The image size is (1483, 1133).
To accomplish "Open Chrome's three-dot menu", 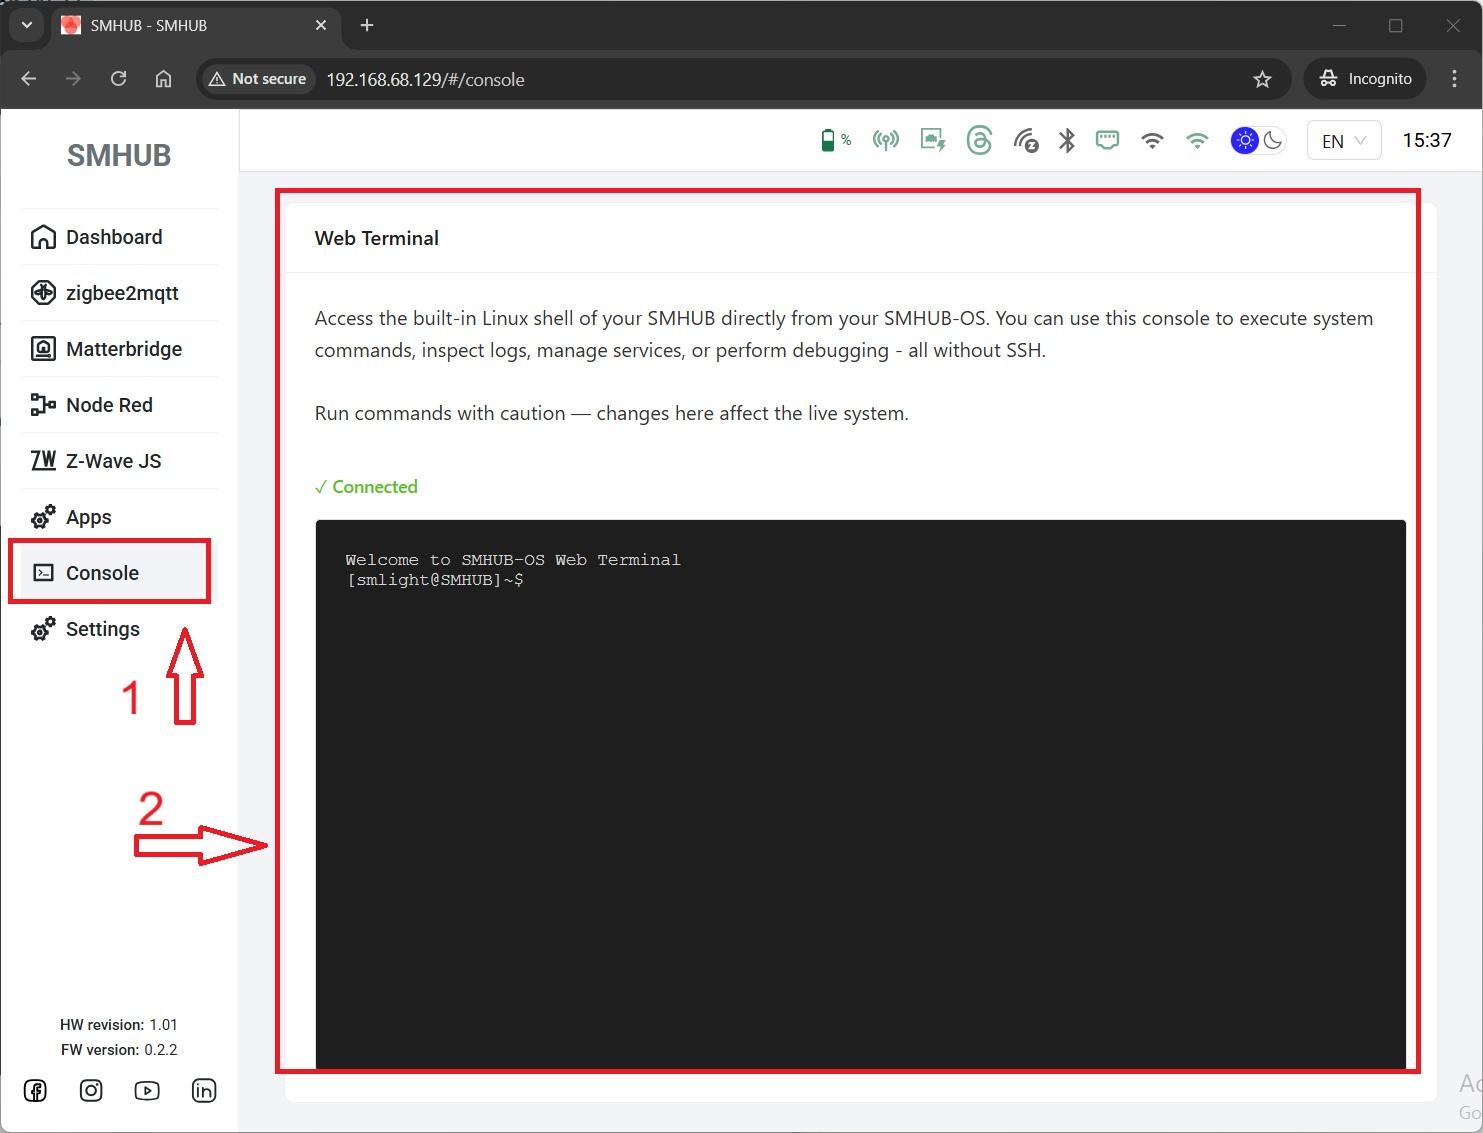I will pyautogui.click(x=1454, y=79).
